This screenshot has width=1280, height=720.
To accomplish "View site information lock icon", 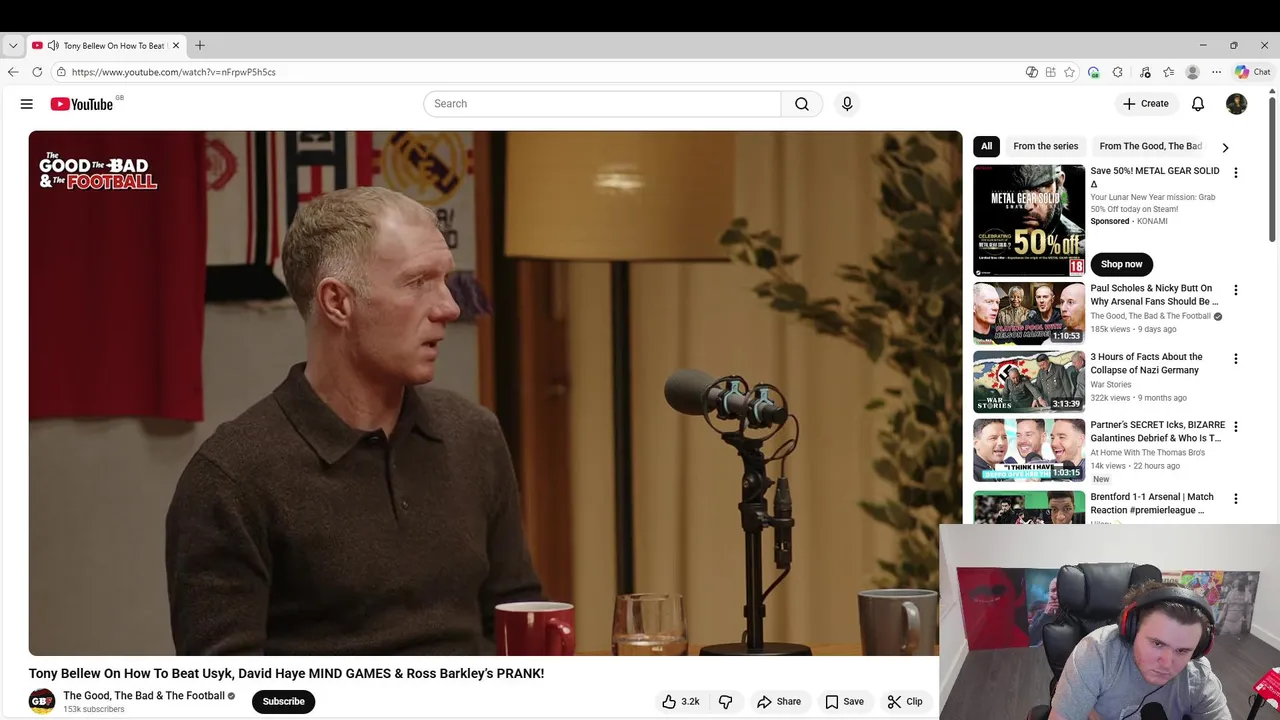I will coord(61,72).
